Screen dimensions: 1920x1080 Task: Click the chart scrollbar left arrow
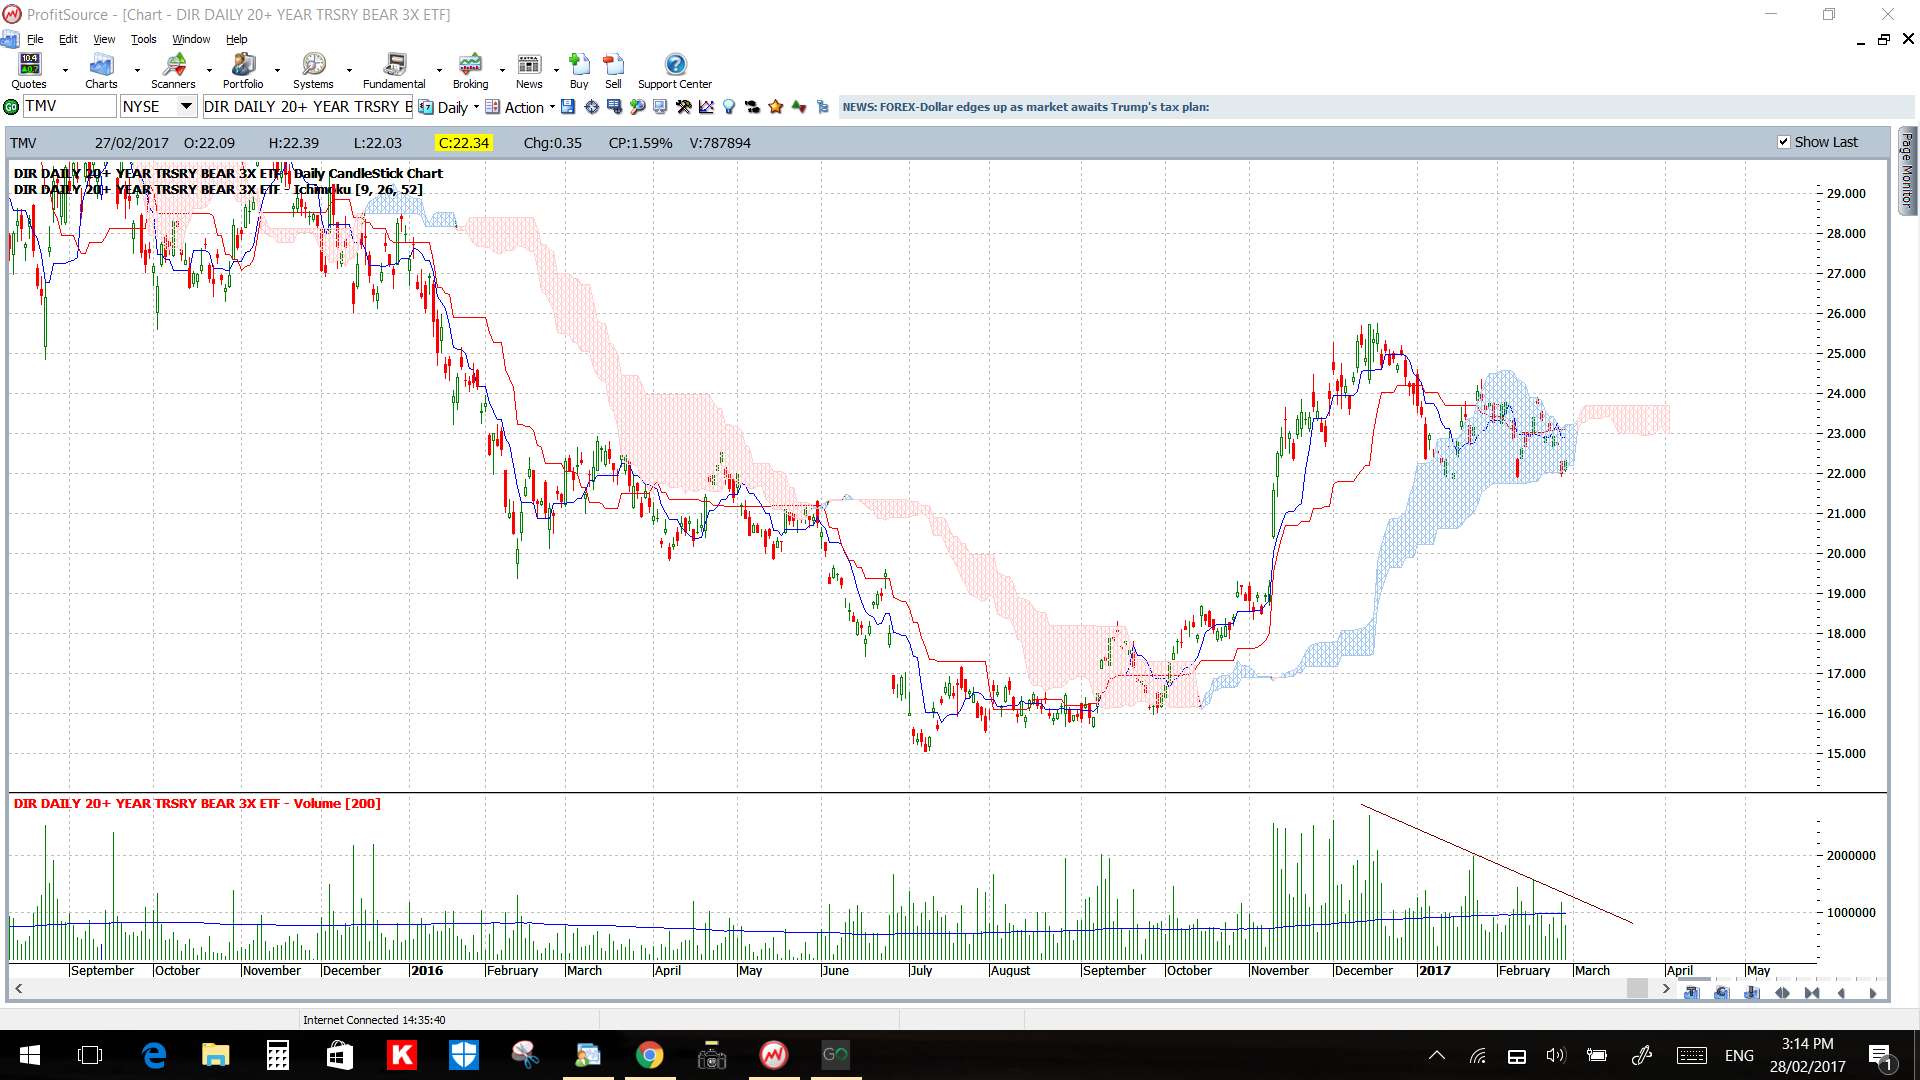pyautogui.click(x=18, y=988)
